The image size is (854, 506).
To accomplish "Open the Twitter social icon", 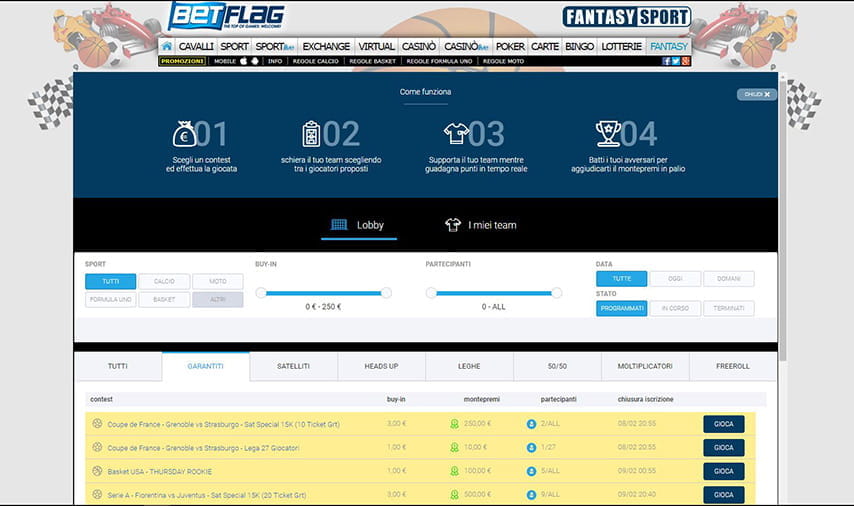I will 676,61.
